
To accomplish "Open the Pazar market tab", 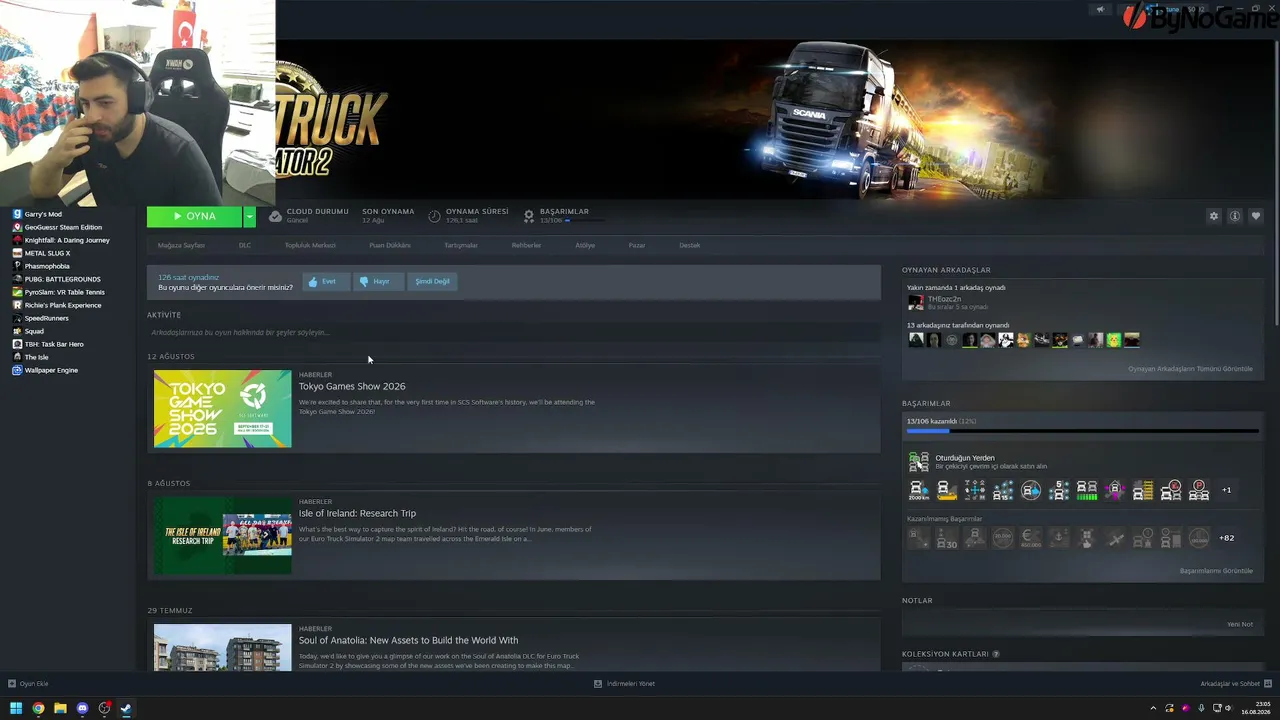I will [637, 245].
